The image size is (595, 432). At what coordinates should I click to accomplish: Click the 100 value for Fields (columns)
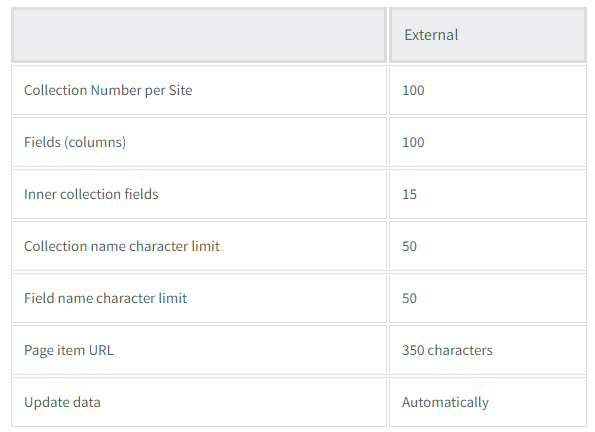(x=413, y=142)
